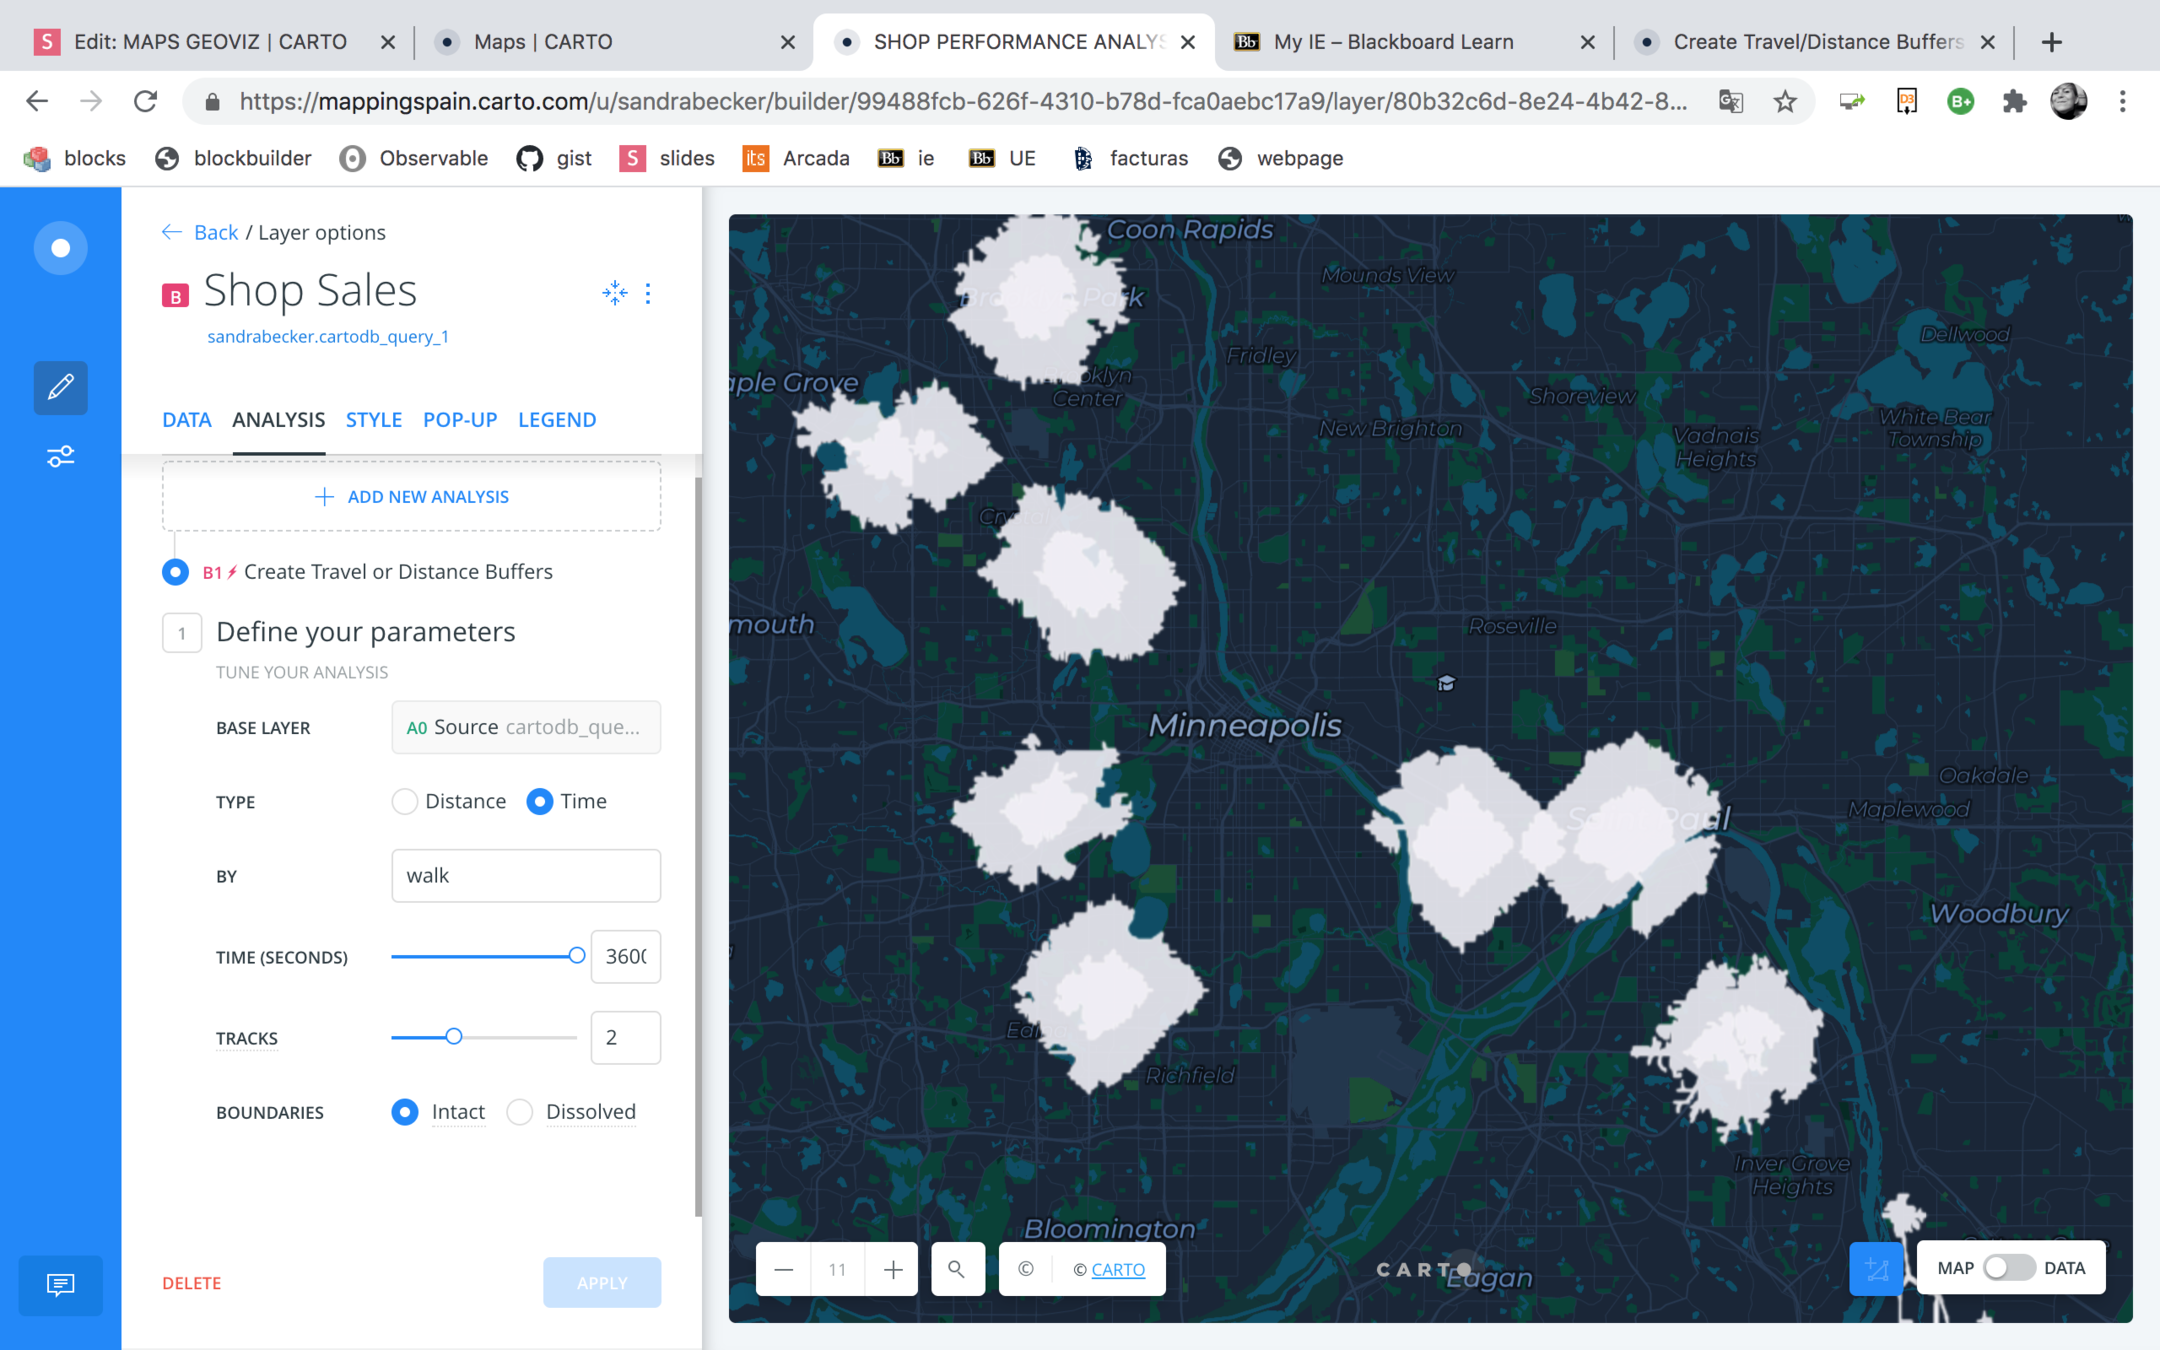
Task: Zoom out the map with minus button
Action: point(784,1269)
